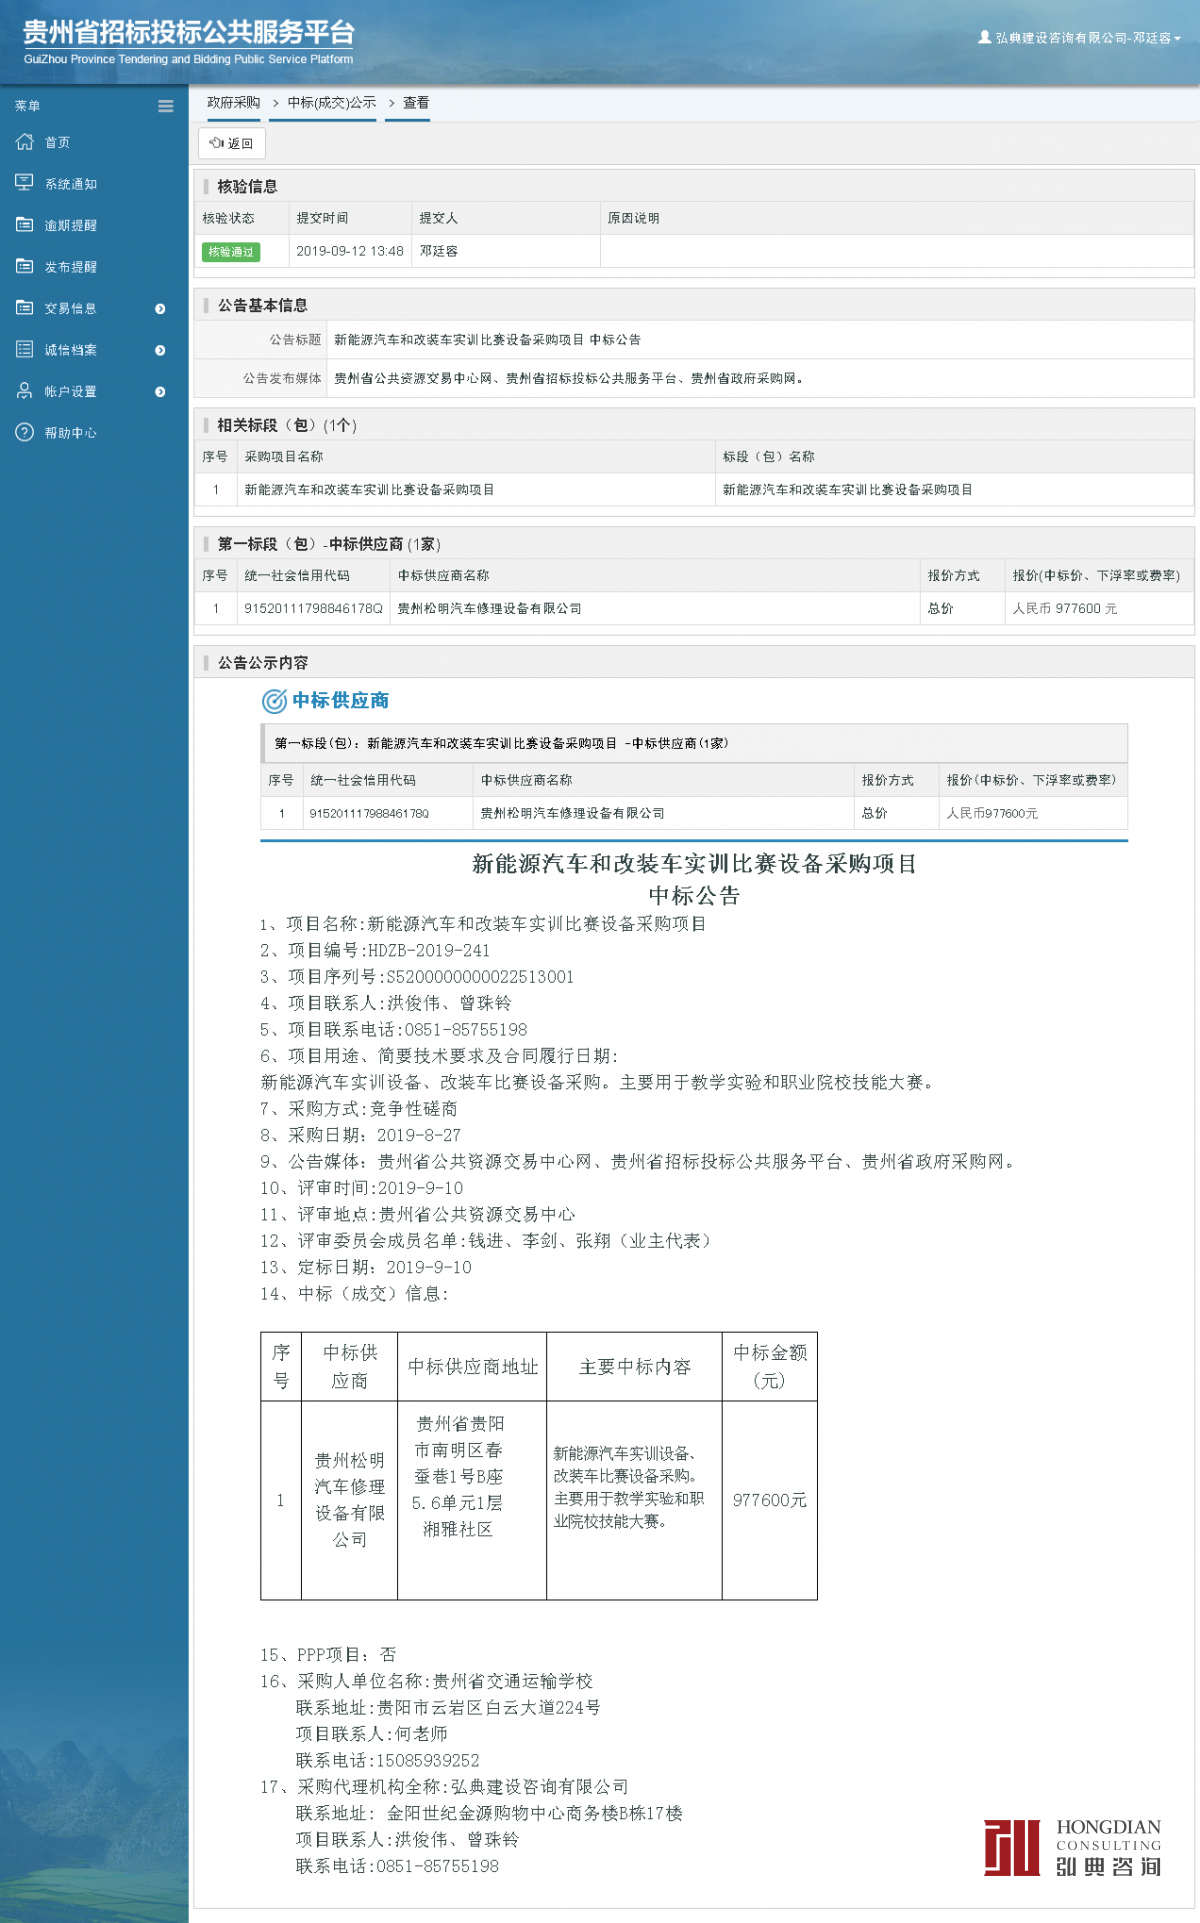Viewport: 1200px width, 1923px height.
Task: Click the user avatar icon in header
Action: point(984,37)
